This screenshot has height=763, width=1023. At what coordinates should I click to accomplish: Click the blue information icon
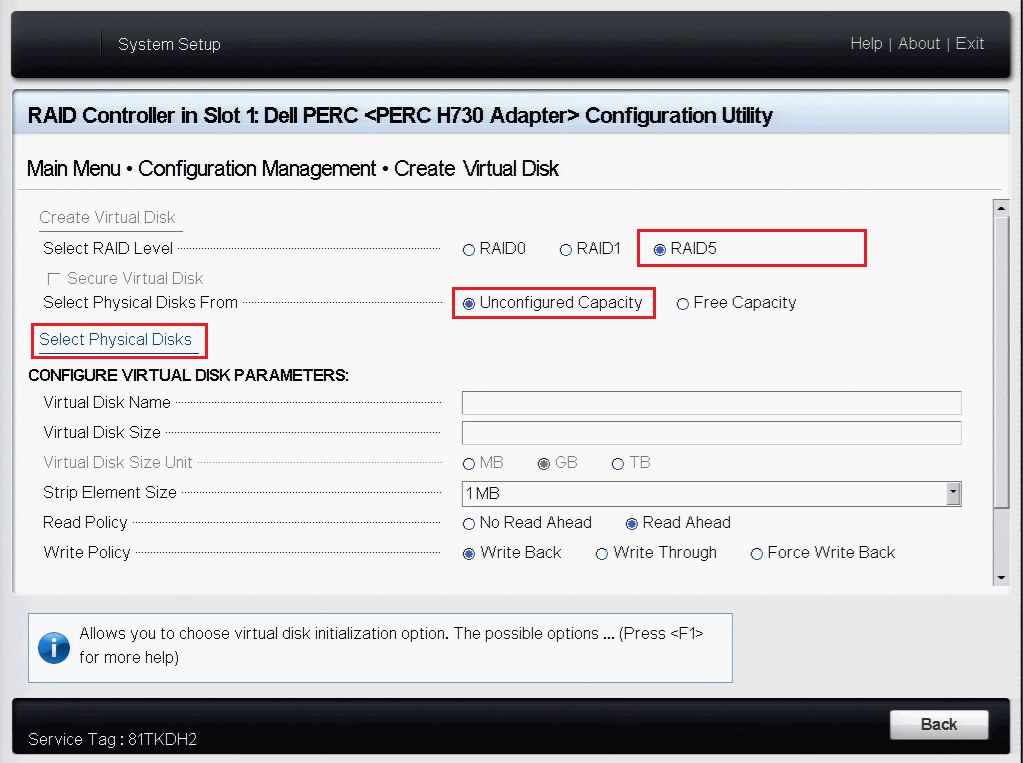click(x=52, y=647)
